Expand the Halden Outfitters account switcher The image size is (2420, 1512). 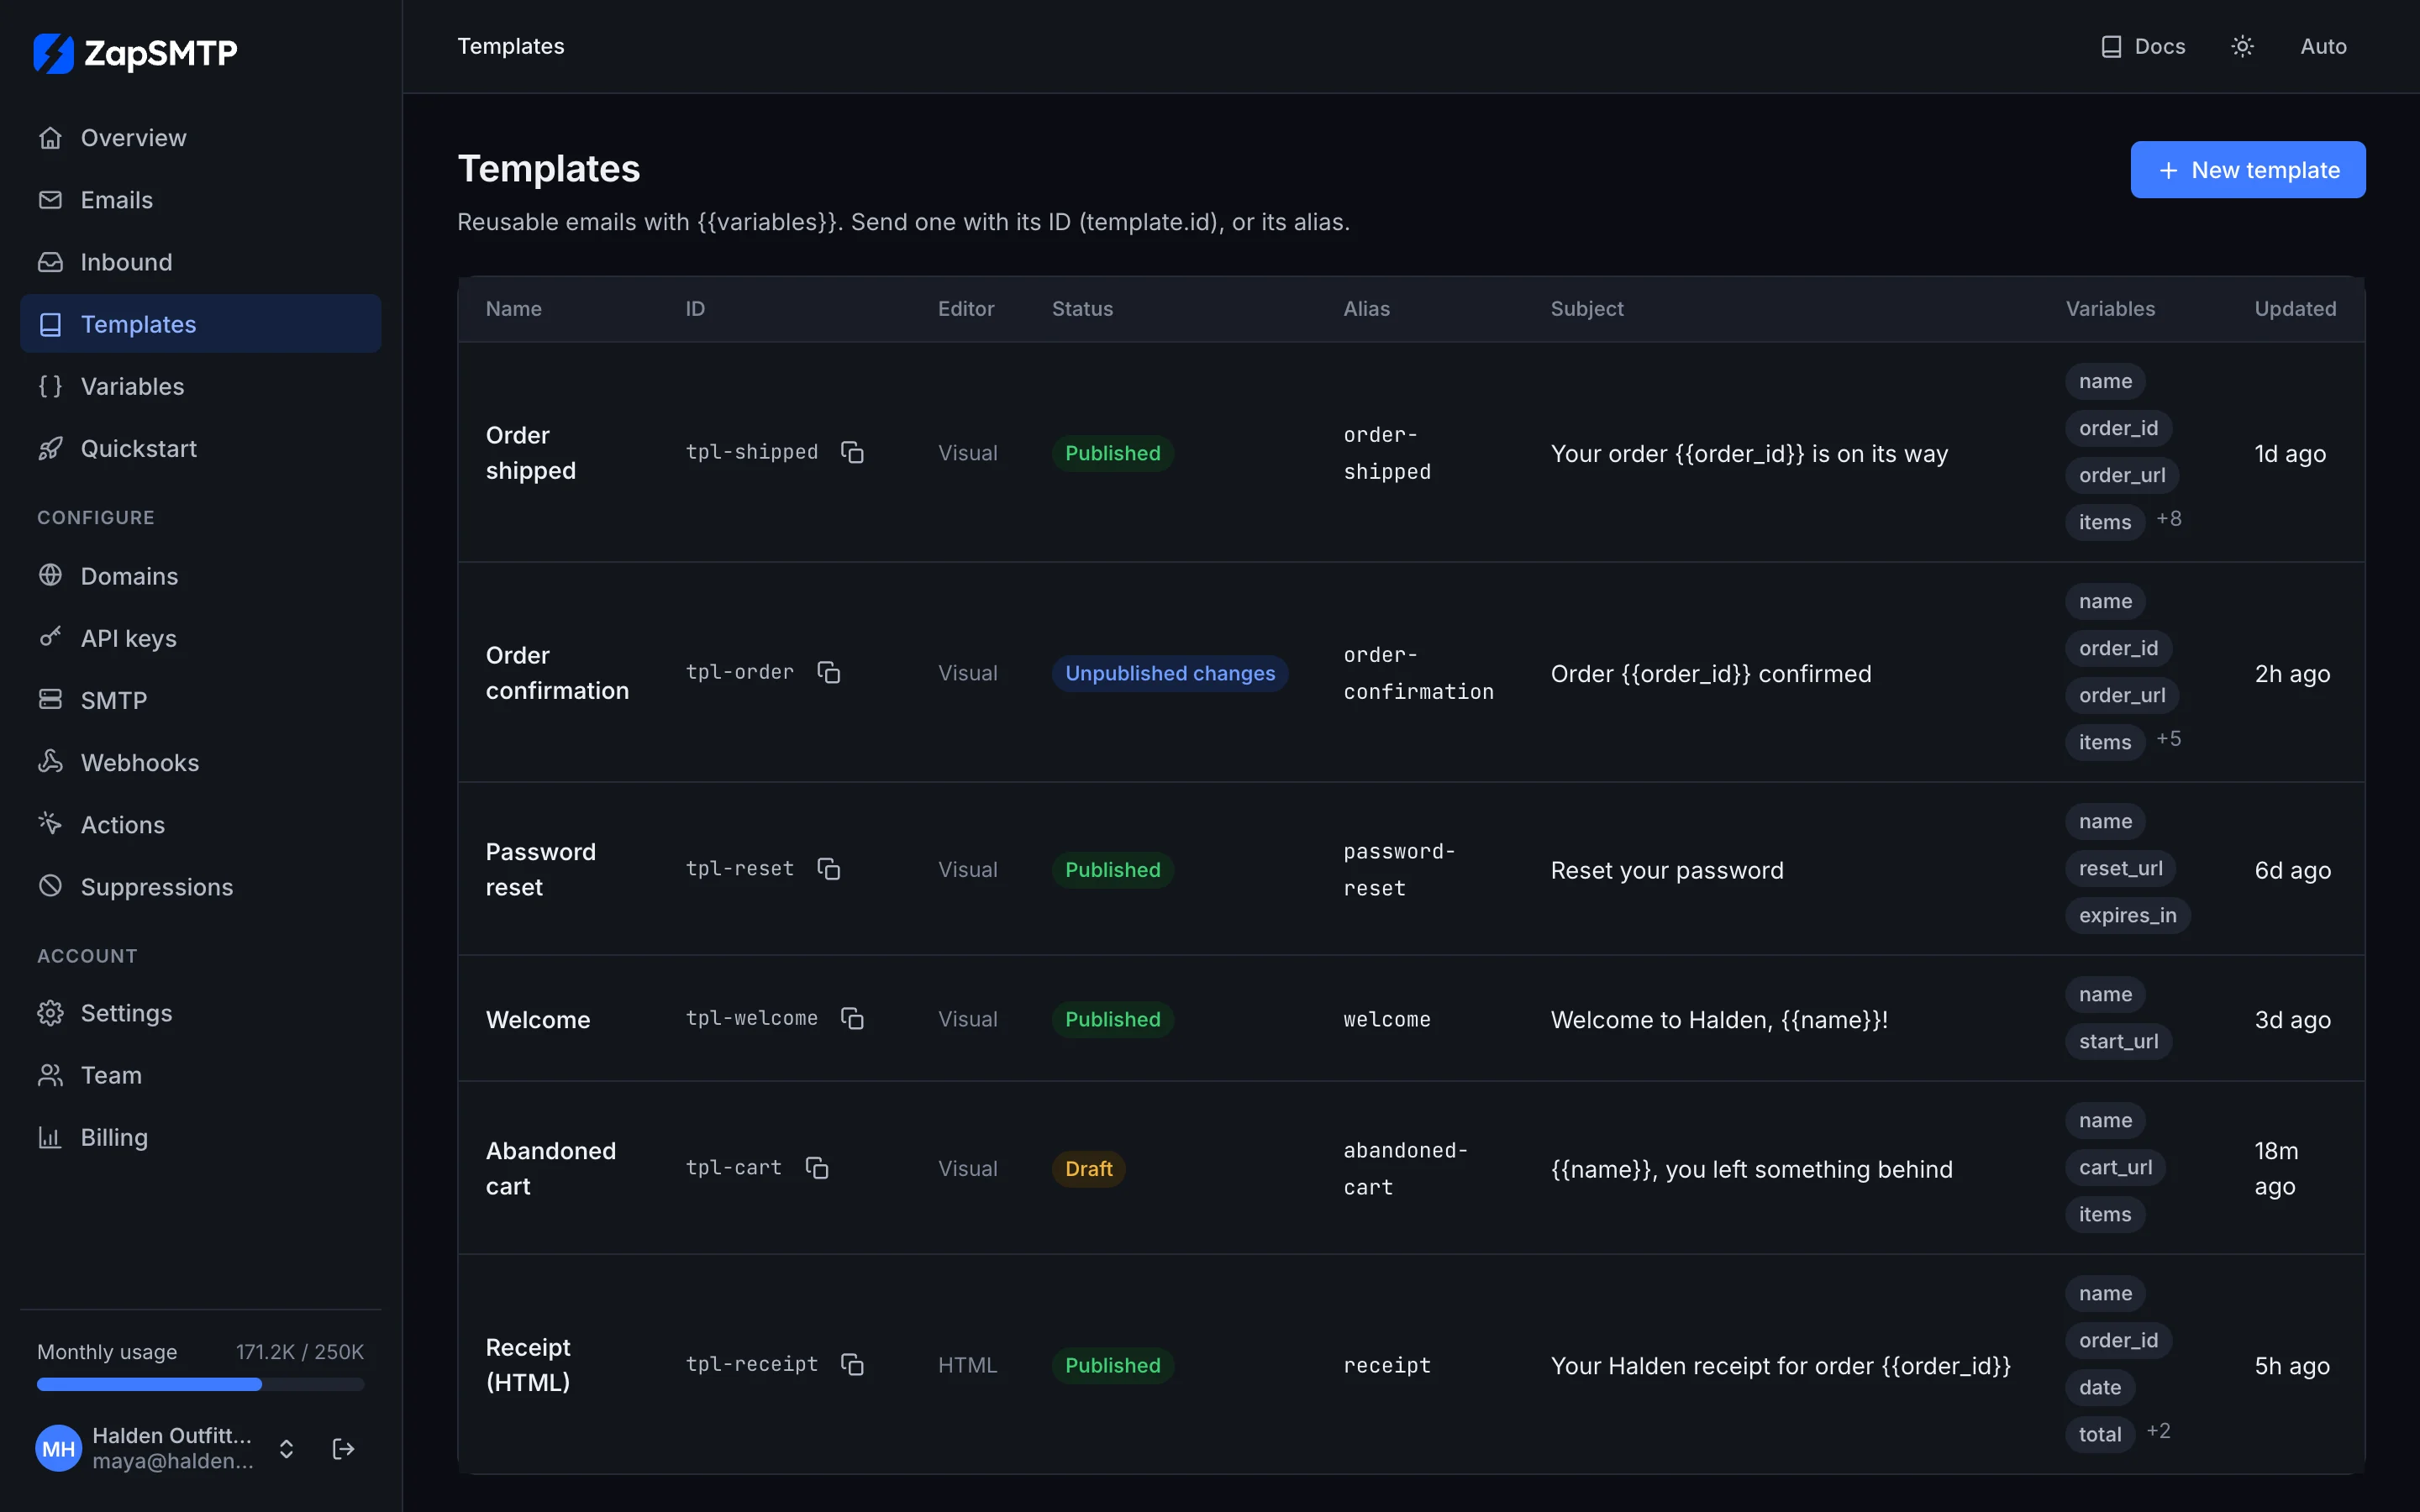(286, 1449)
